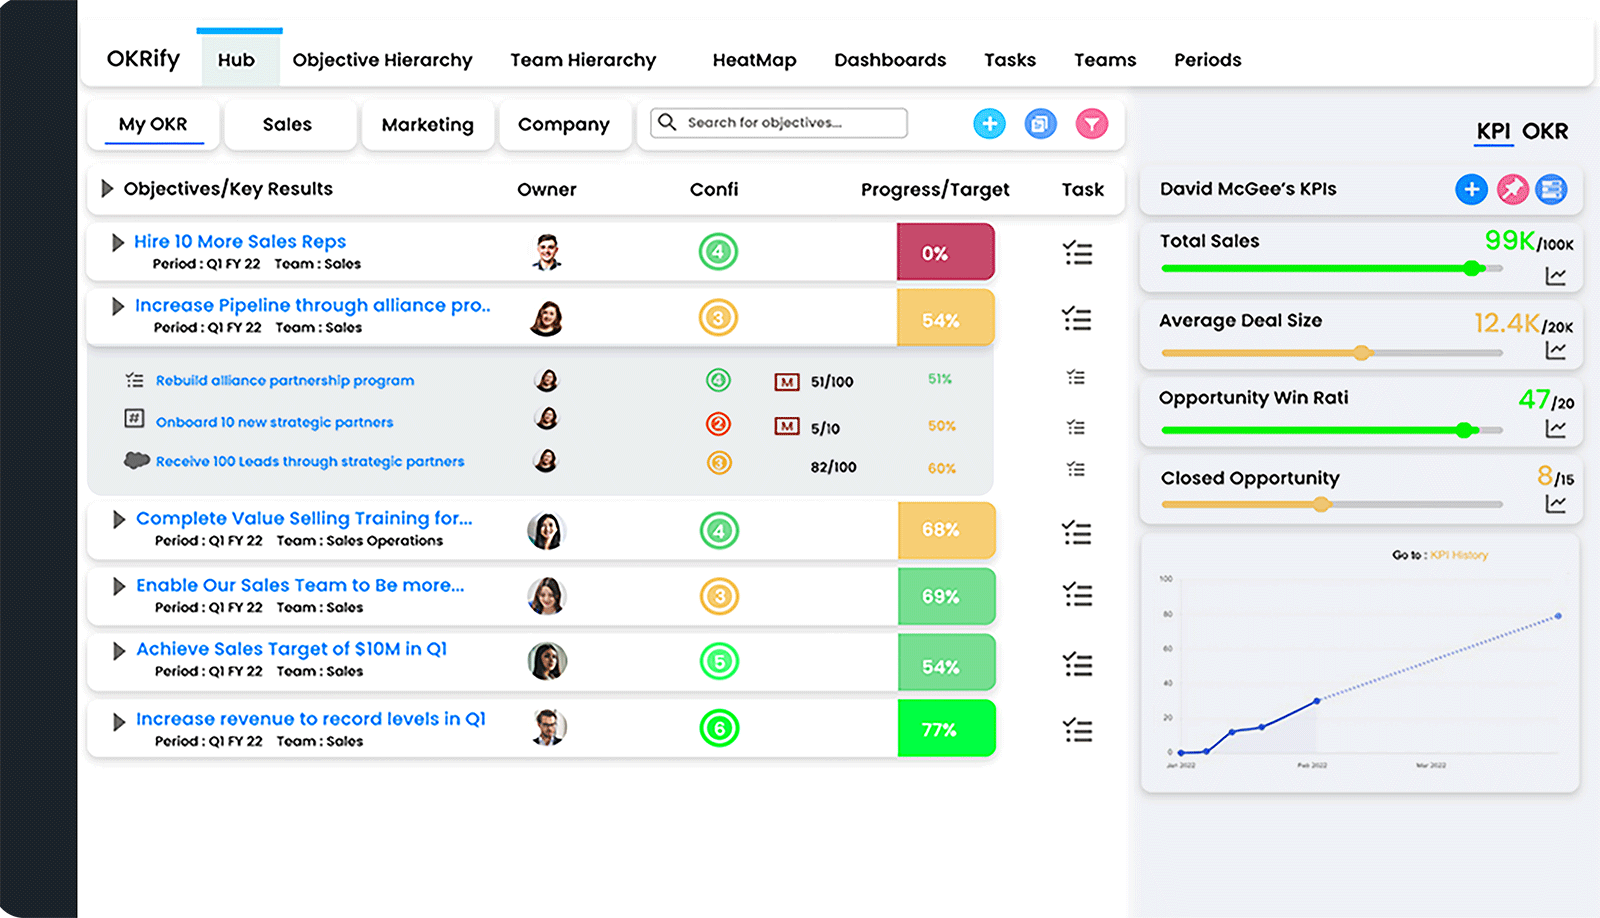
Task: Open the Total Sales trend chart icon
Action: click(x=1555, y=276)
